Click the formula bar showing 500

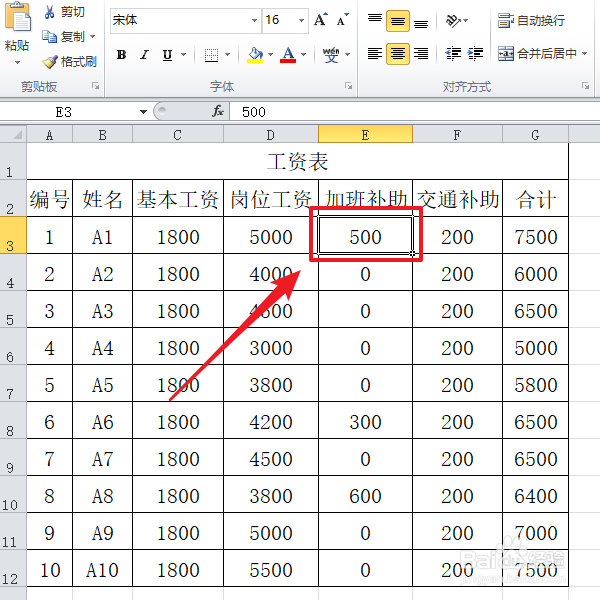(415, 112)
